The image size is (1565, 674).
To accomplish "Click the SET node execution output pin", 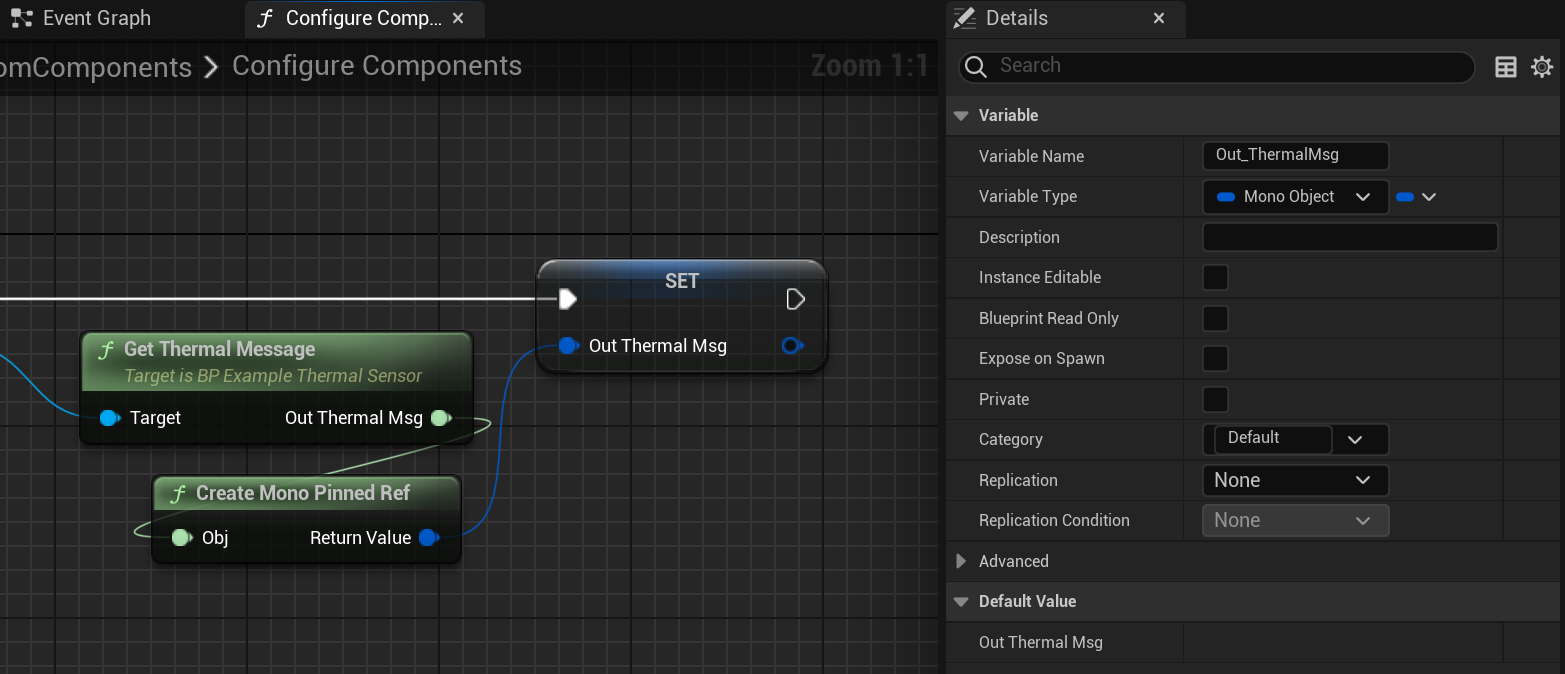I will pos(796,299).
